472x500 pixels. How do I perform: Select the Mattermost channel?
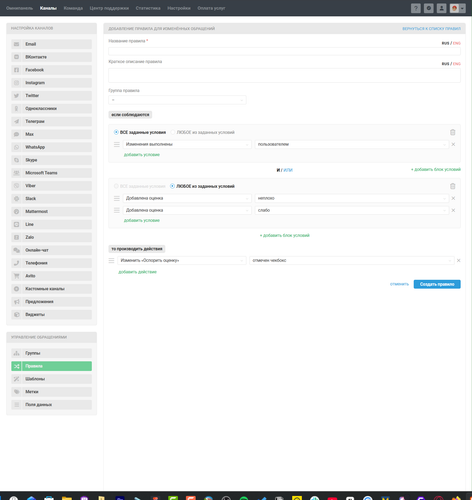point(51,211)
